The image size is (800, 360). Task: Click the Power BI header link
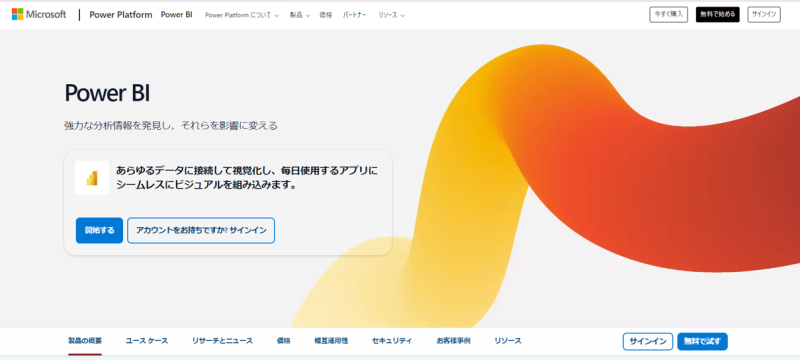(x=177, y=15)
